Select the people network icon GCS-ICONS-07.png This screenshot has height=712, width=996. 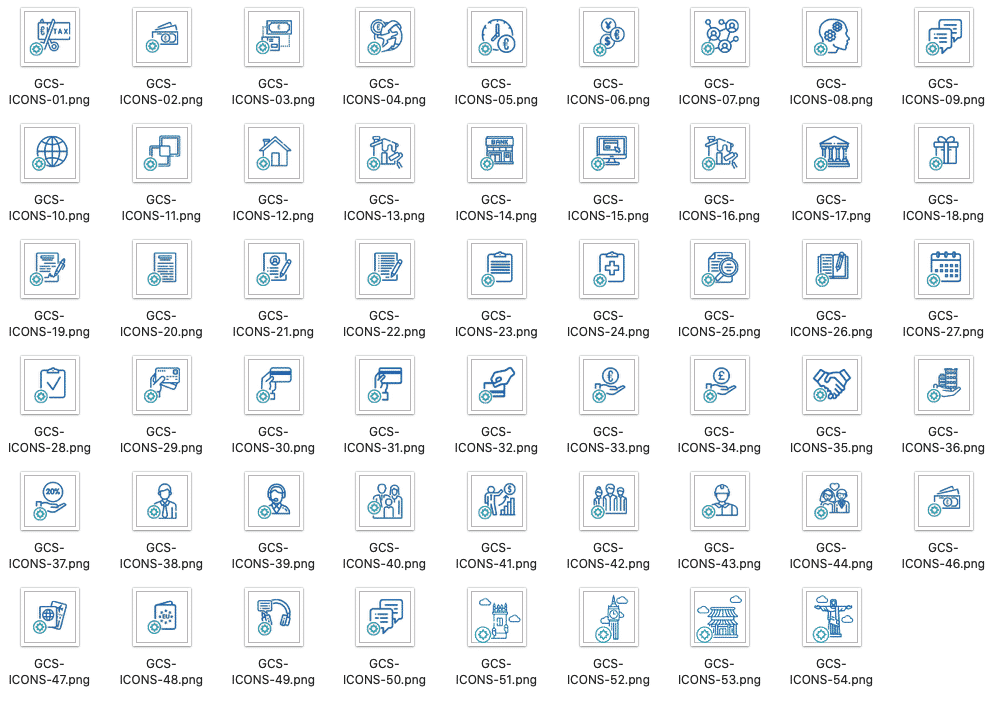(720, 37)
